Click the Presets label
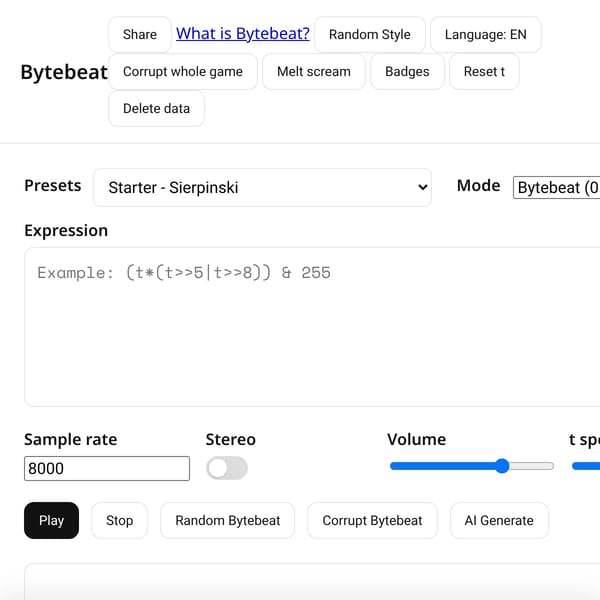The width and height of the screenshot is (600, 600). 53,186
